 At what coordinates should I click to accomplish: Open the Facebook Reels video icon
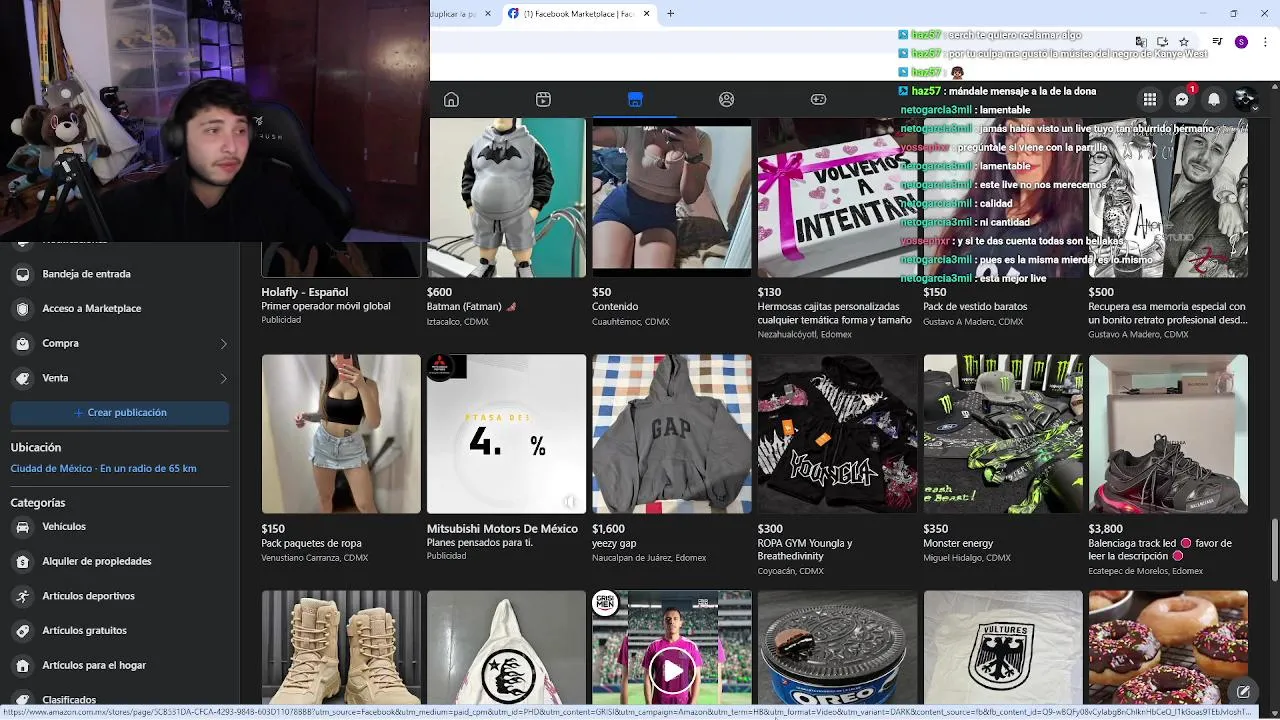pos(543,99)
